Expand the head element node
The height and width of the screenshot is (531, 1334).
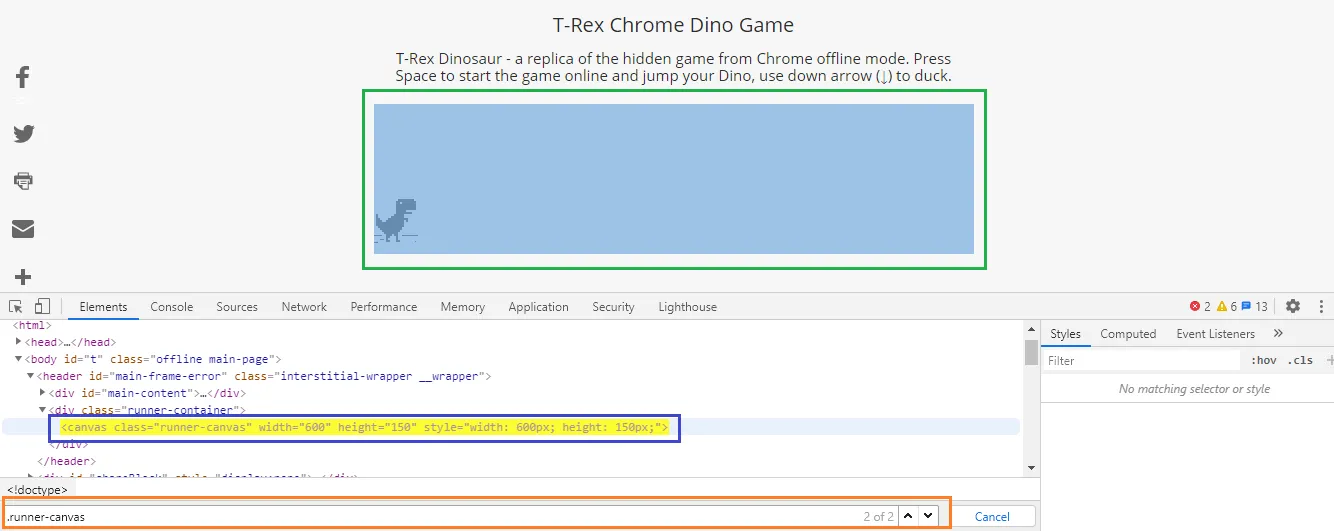pyautogui.click(x=19, y=342)
